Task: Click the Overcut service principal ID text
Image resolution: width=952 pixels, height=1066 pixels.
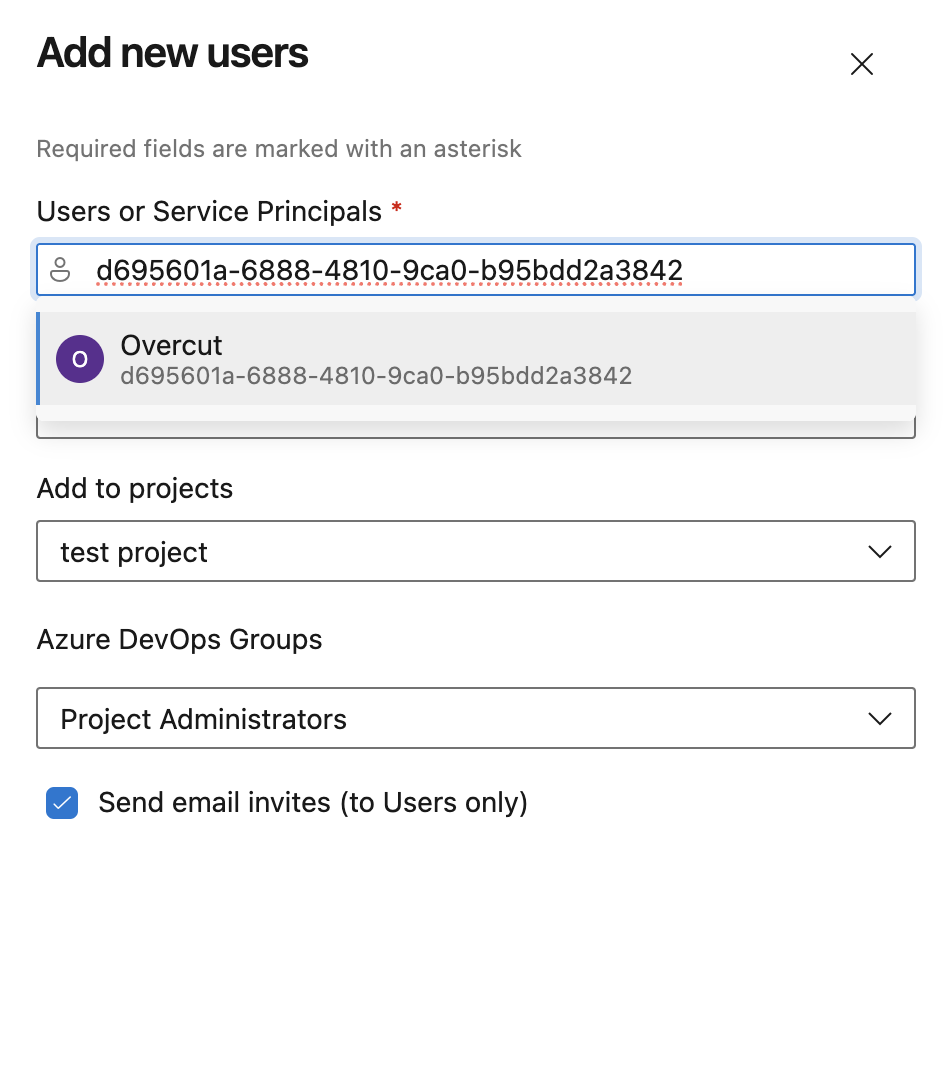Action: click(x=376, y=376)
